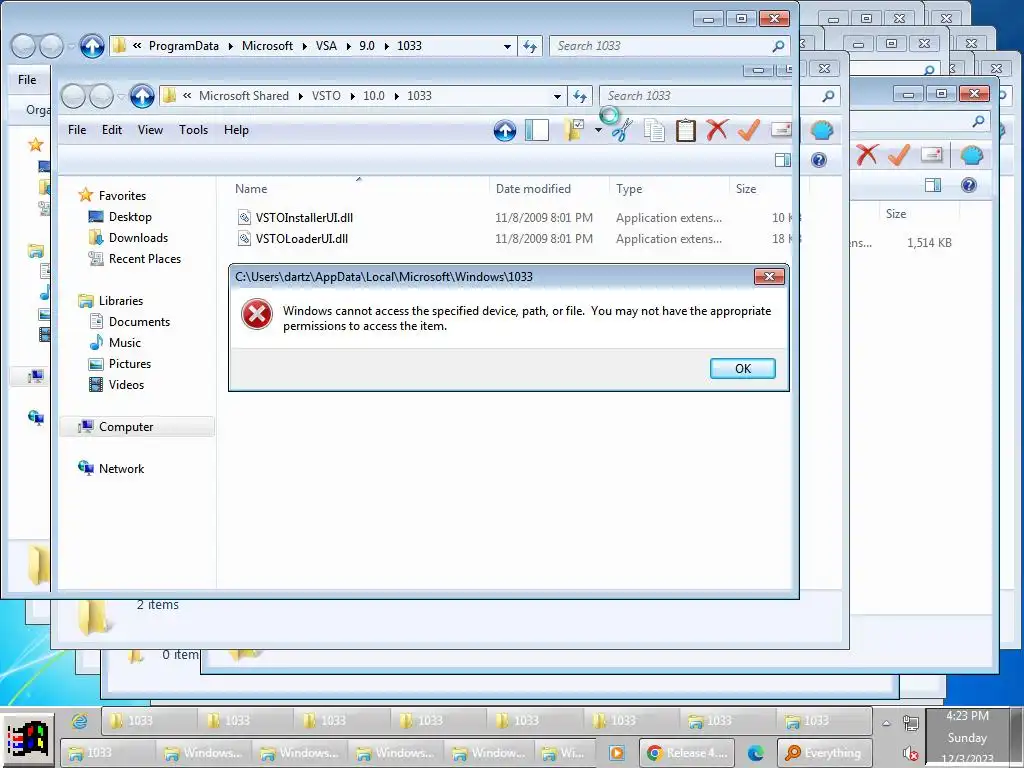Expand the chevron after VSA in breadcrumb
1024x768 pixels.
pyautogui.click(x=348, y=46)
